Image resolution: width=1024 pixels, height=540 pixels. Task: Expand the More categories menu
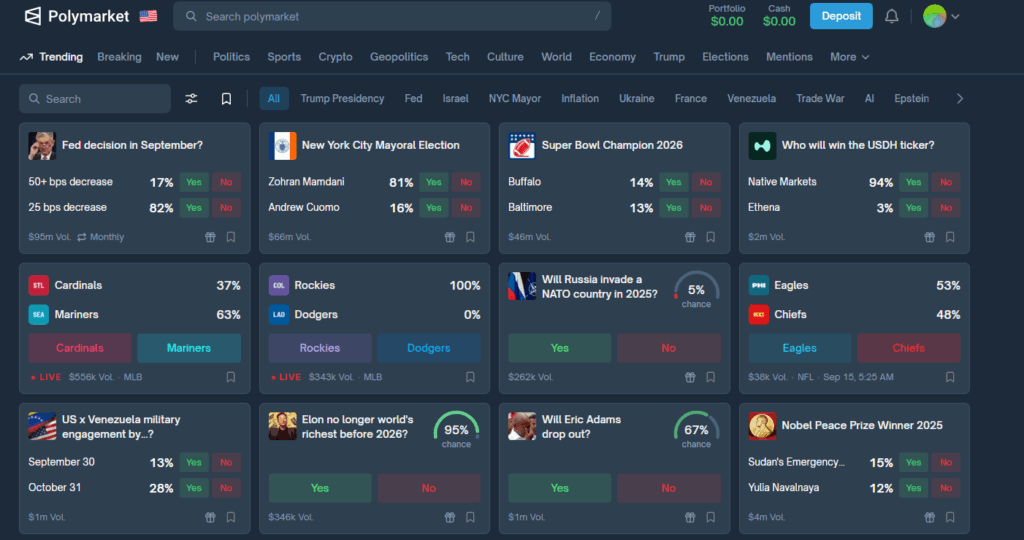click(x=849, y=57)
